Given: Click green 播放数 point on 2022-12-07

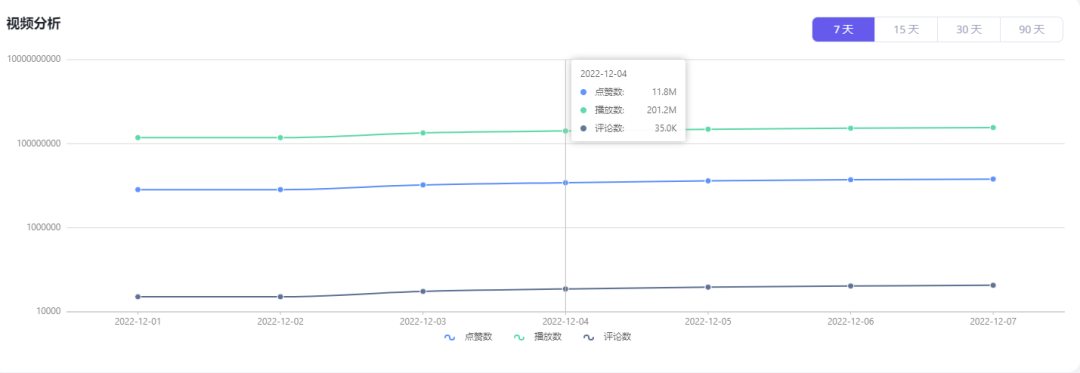Looking at the screenshot, I should (993, 127).
